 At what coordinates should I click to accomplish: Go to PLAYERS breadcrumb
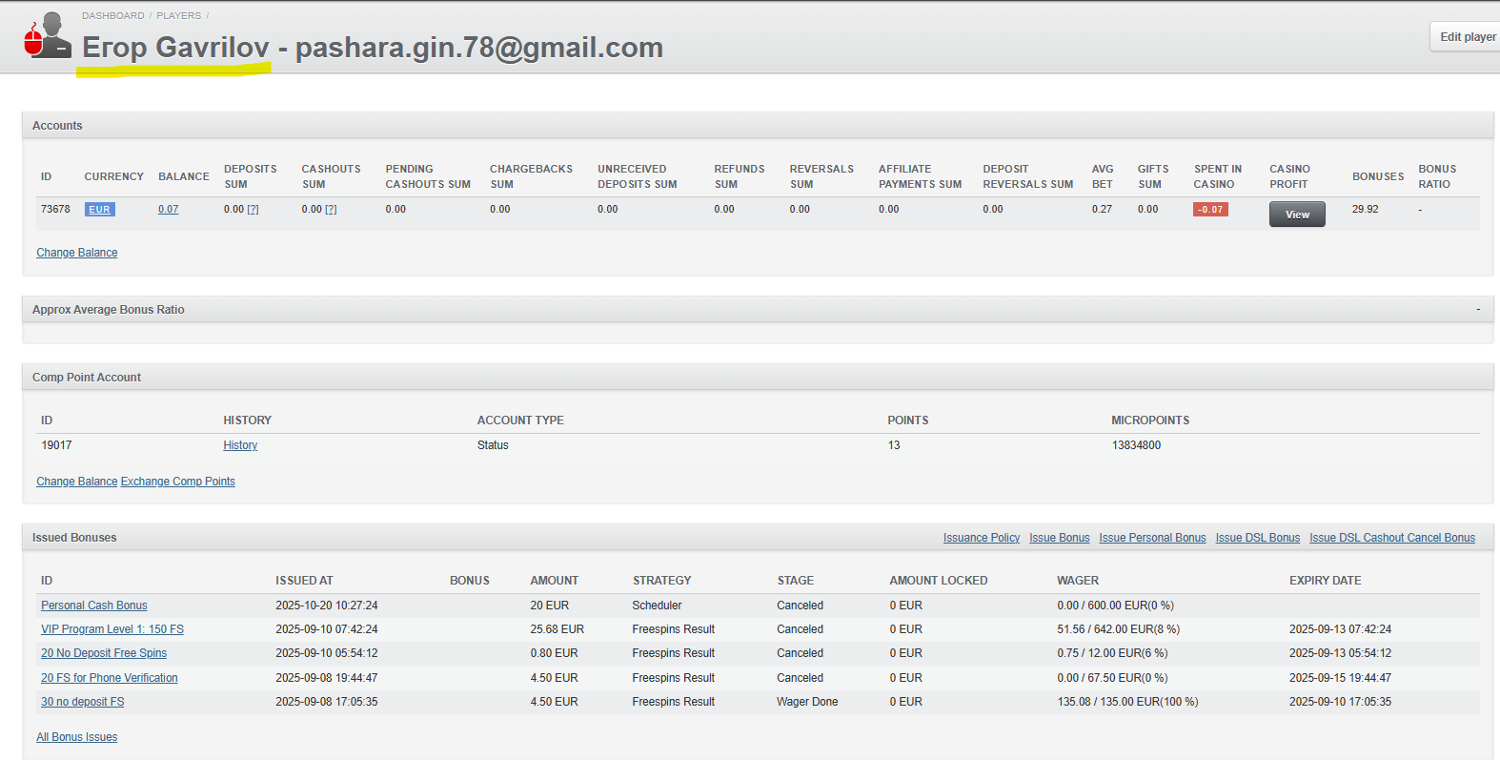178,16
